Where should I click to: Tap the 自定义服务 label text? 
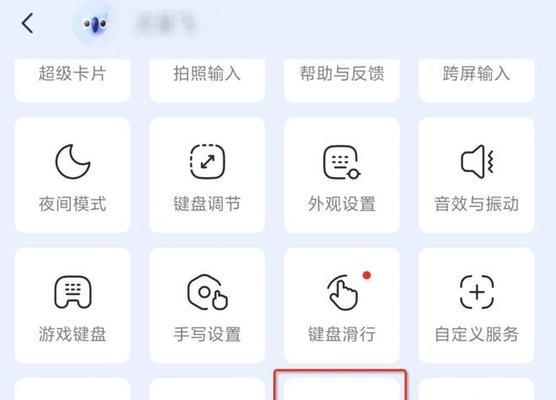point(477,334)
